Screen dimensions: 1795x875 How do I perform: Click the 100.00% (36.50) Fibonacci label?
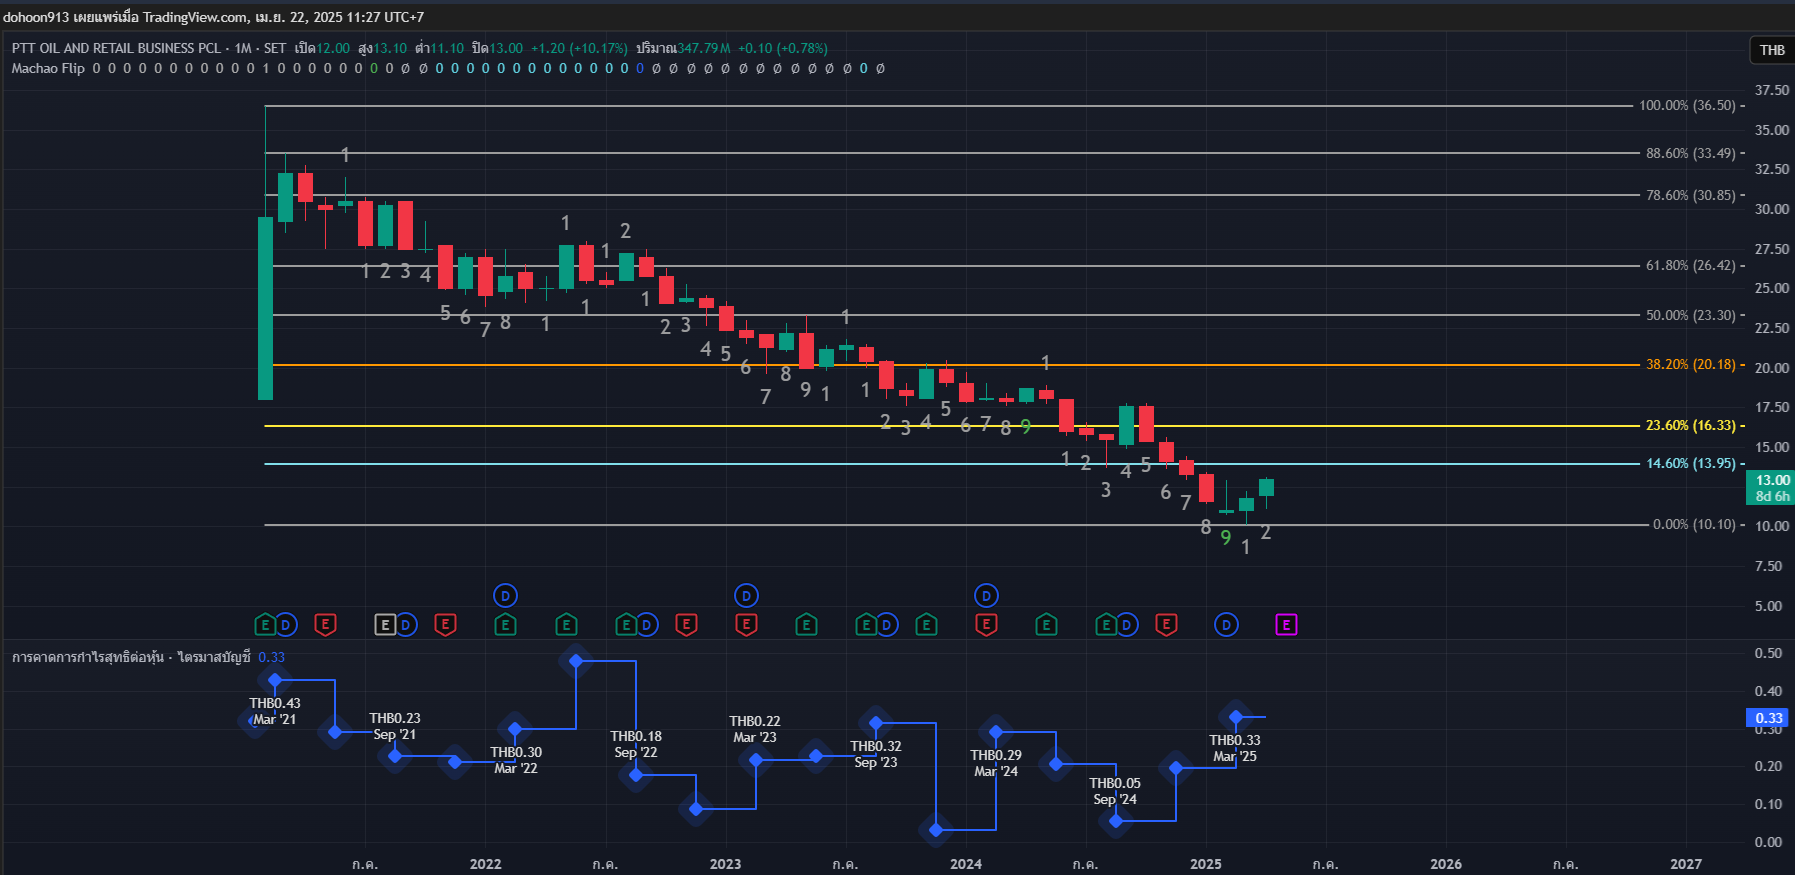point(1687,105)
